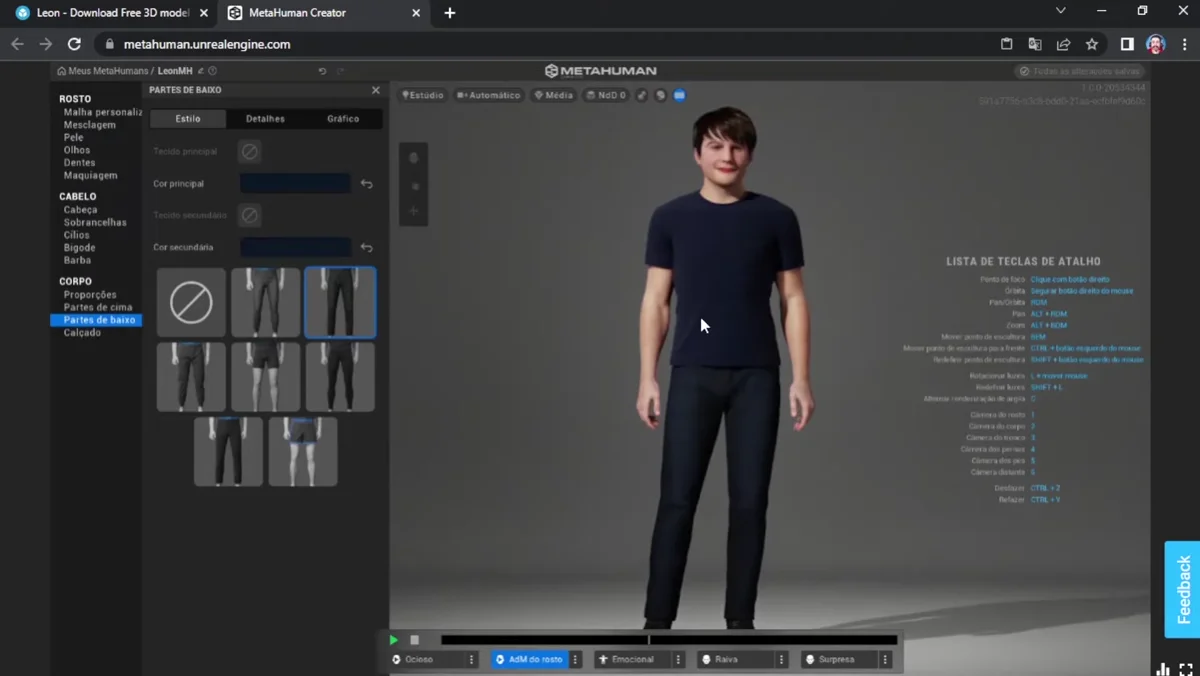This screenshot has height=676, width=1200.
Task: Open the Emocional animation options menu
Action: [678, 660]
